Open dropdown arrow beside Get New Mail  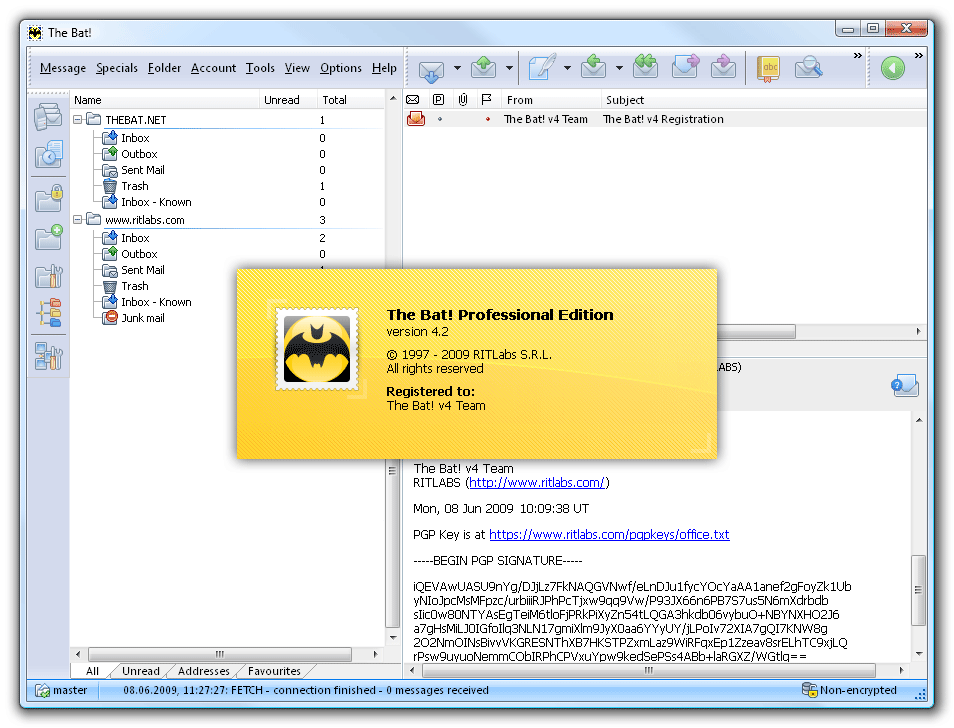click(x=457, y=68)
